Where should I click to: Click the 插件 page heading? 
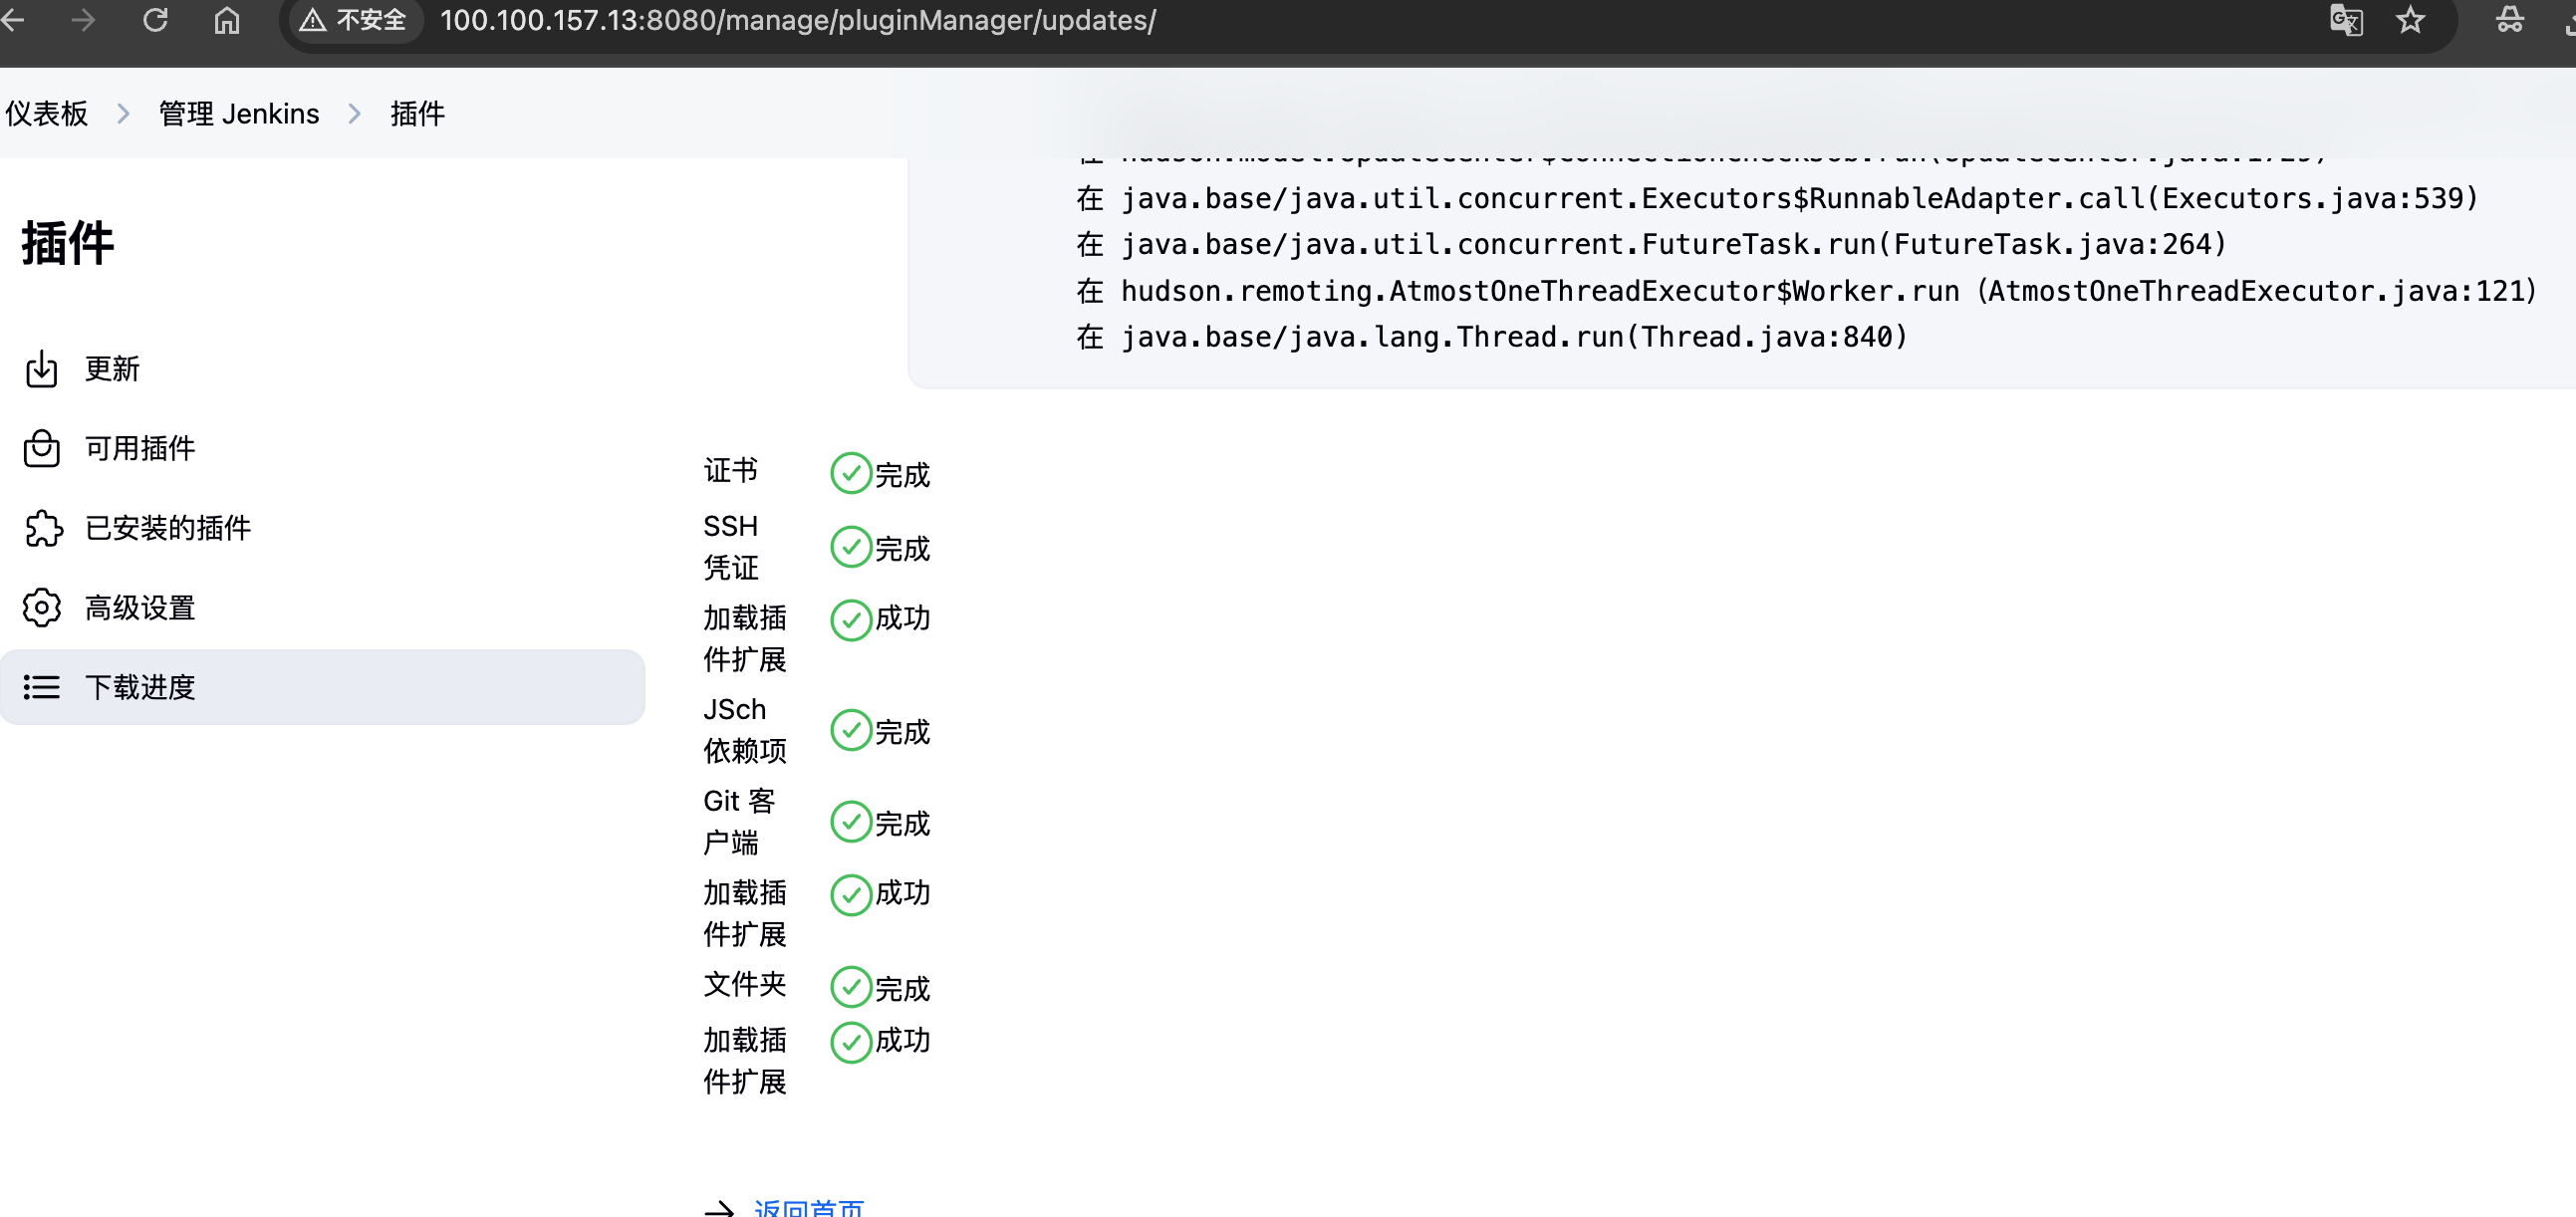(68, 243)
